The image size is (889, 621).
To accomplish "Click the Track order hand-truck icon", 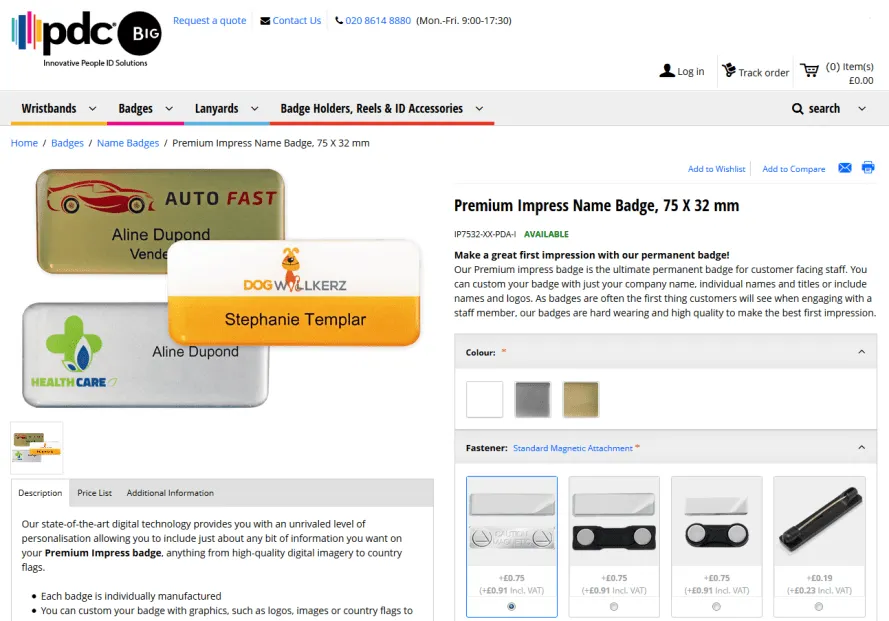I will click(x=729, y=70).
